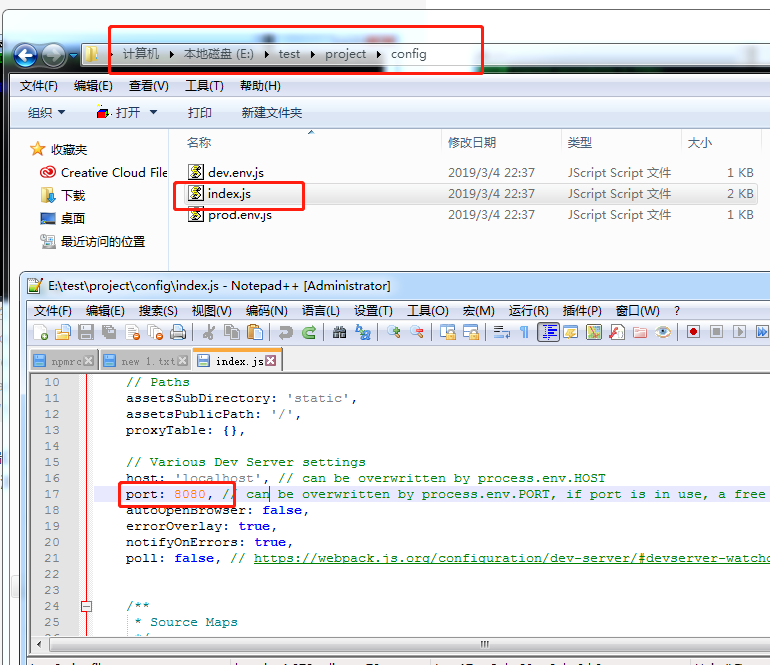770x665 pixels.
Task: Open the 插件(P) menu in Notepad++
Action: [582, 311]
